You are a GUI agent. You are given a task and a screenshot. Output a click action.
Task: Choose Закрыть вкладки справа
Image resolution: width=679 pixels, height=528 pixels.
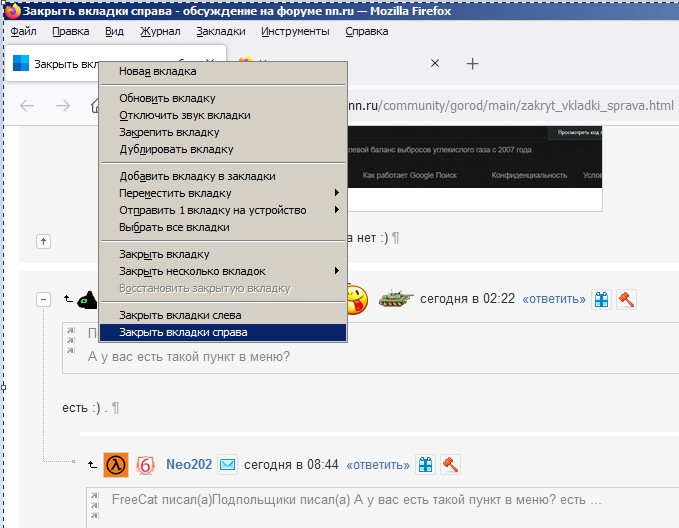click(223, 332)
